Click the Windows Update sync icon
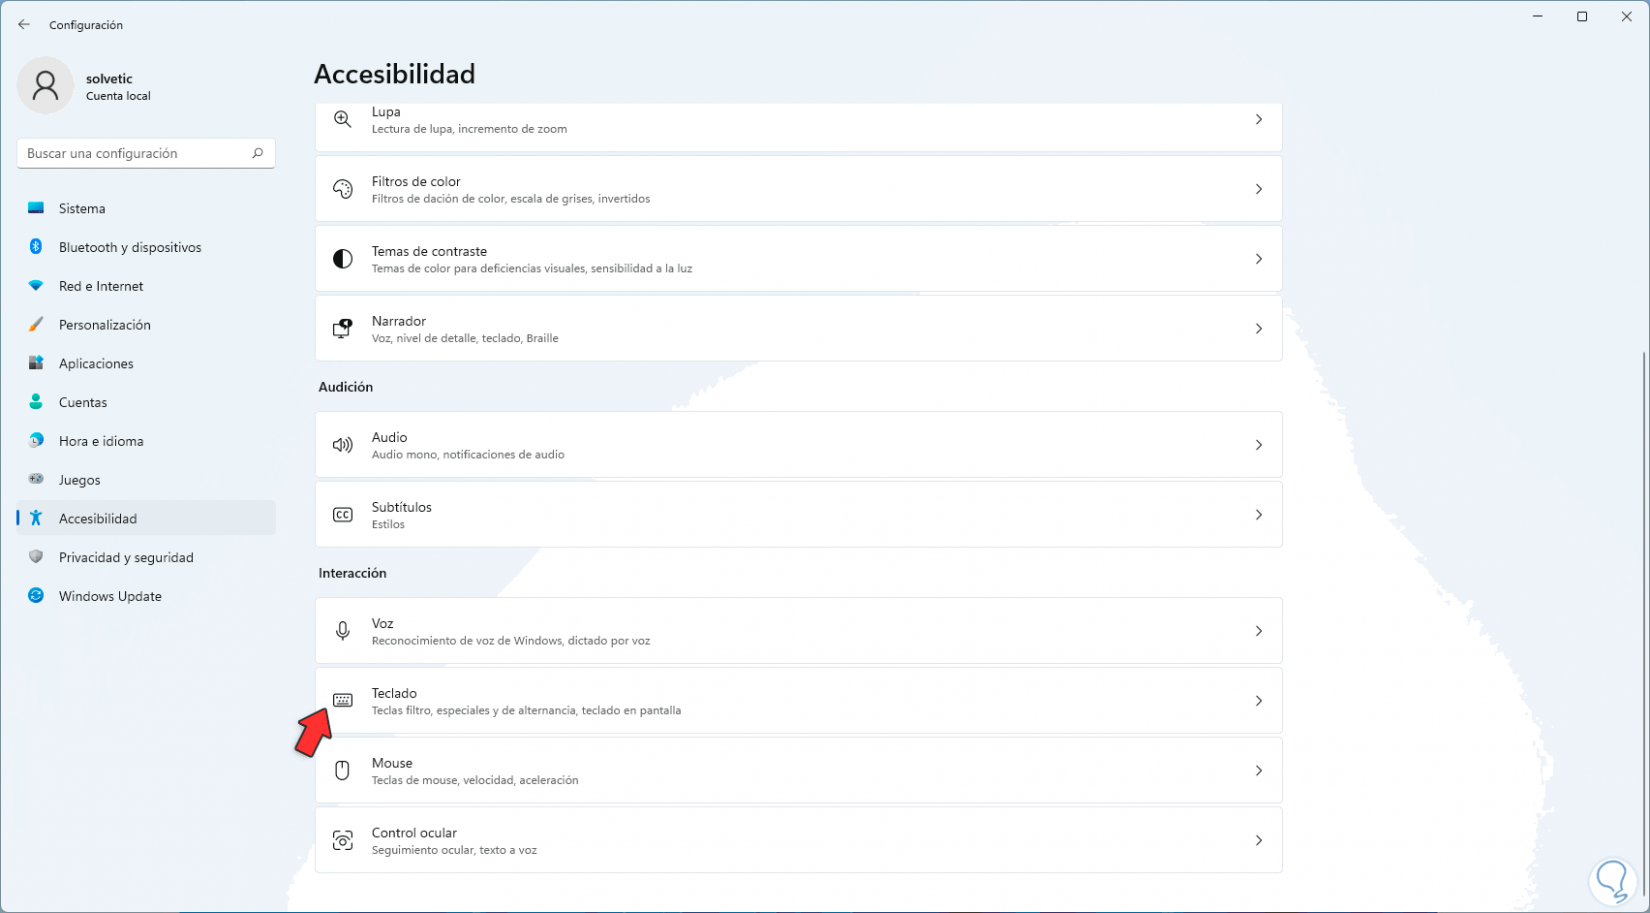 pos(36,596)
